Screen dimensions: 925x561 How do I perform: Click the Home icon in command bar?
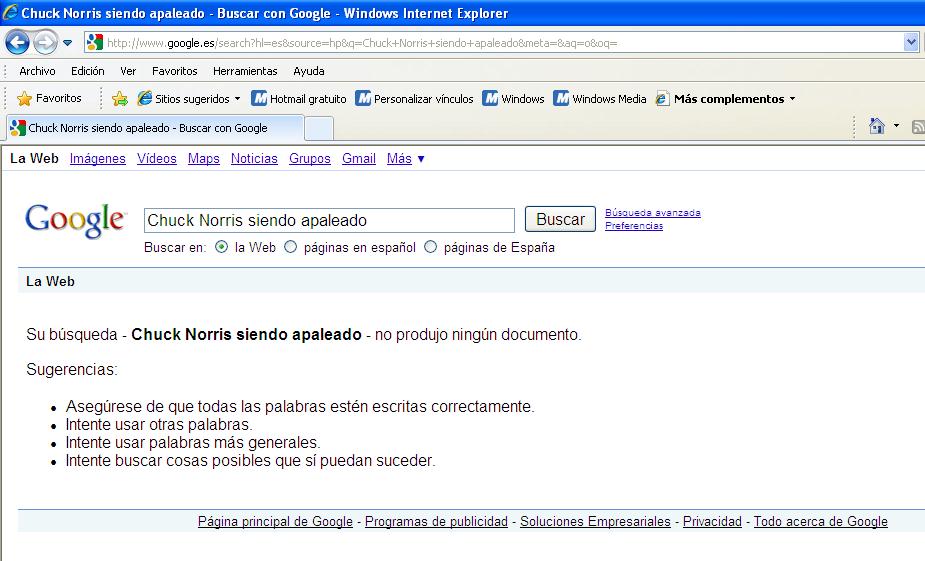(x=876, y=126)
